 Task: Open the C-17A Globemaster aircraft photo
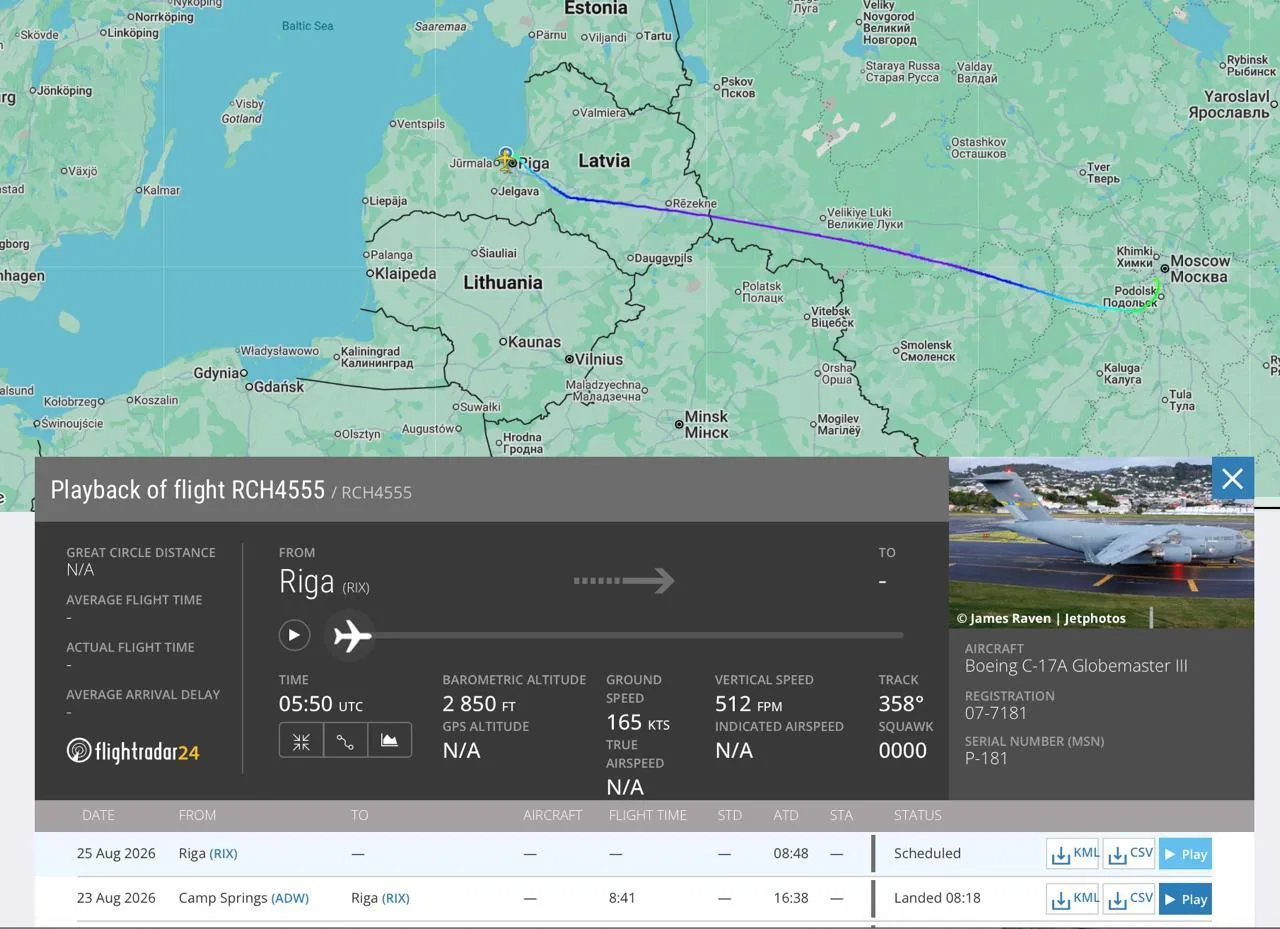1101,543
